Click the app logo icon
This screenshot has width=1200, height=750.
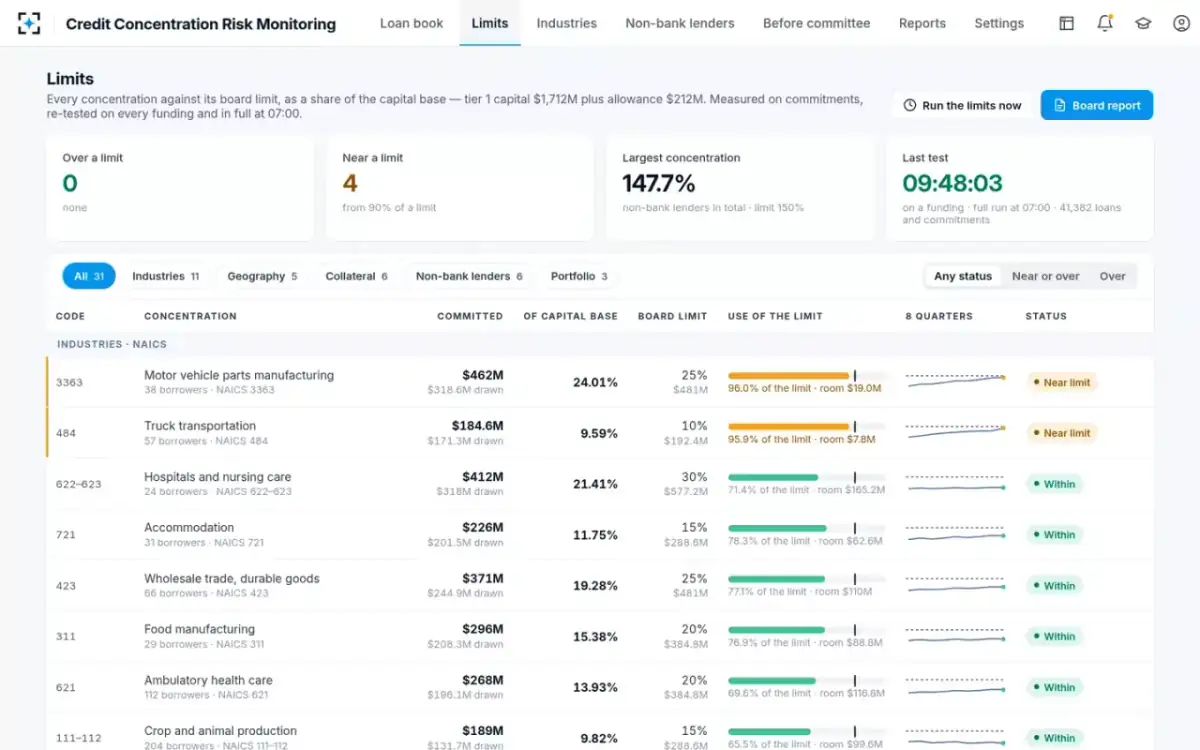click(x=29, y=23)
